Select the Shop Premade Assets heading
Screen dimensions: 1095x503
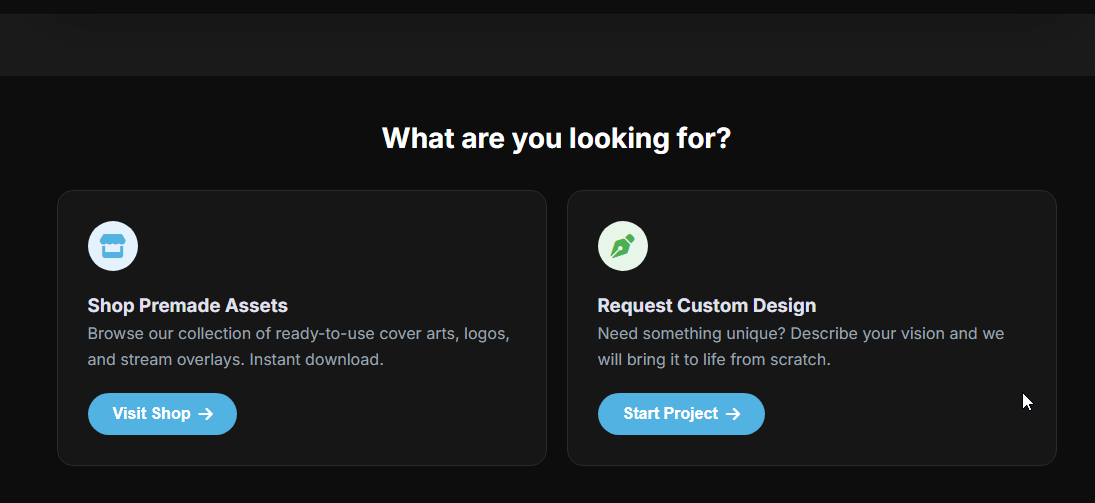click(x=187, y=306)
